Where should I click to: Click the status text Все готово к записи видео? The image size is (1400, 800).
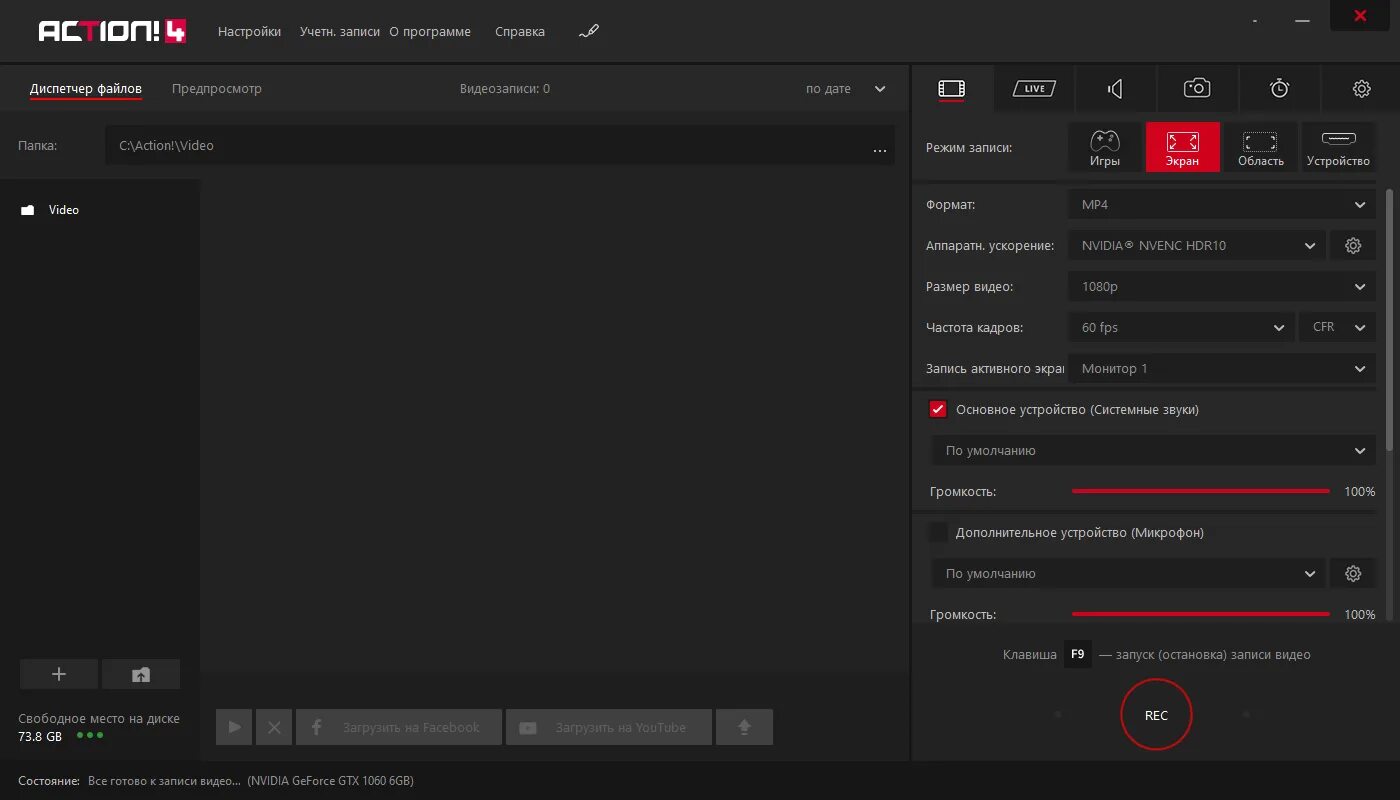pyautogui.click(x=164, y=781)
